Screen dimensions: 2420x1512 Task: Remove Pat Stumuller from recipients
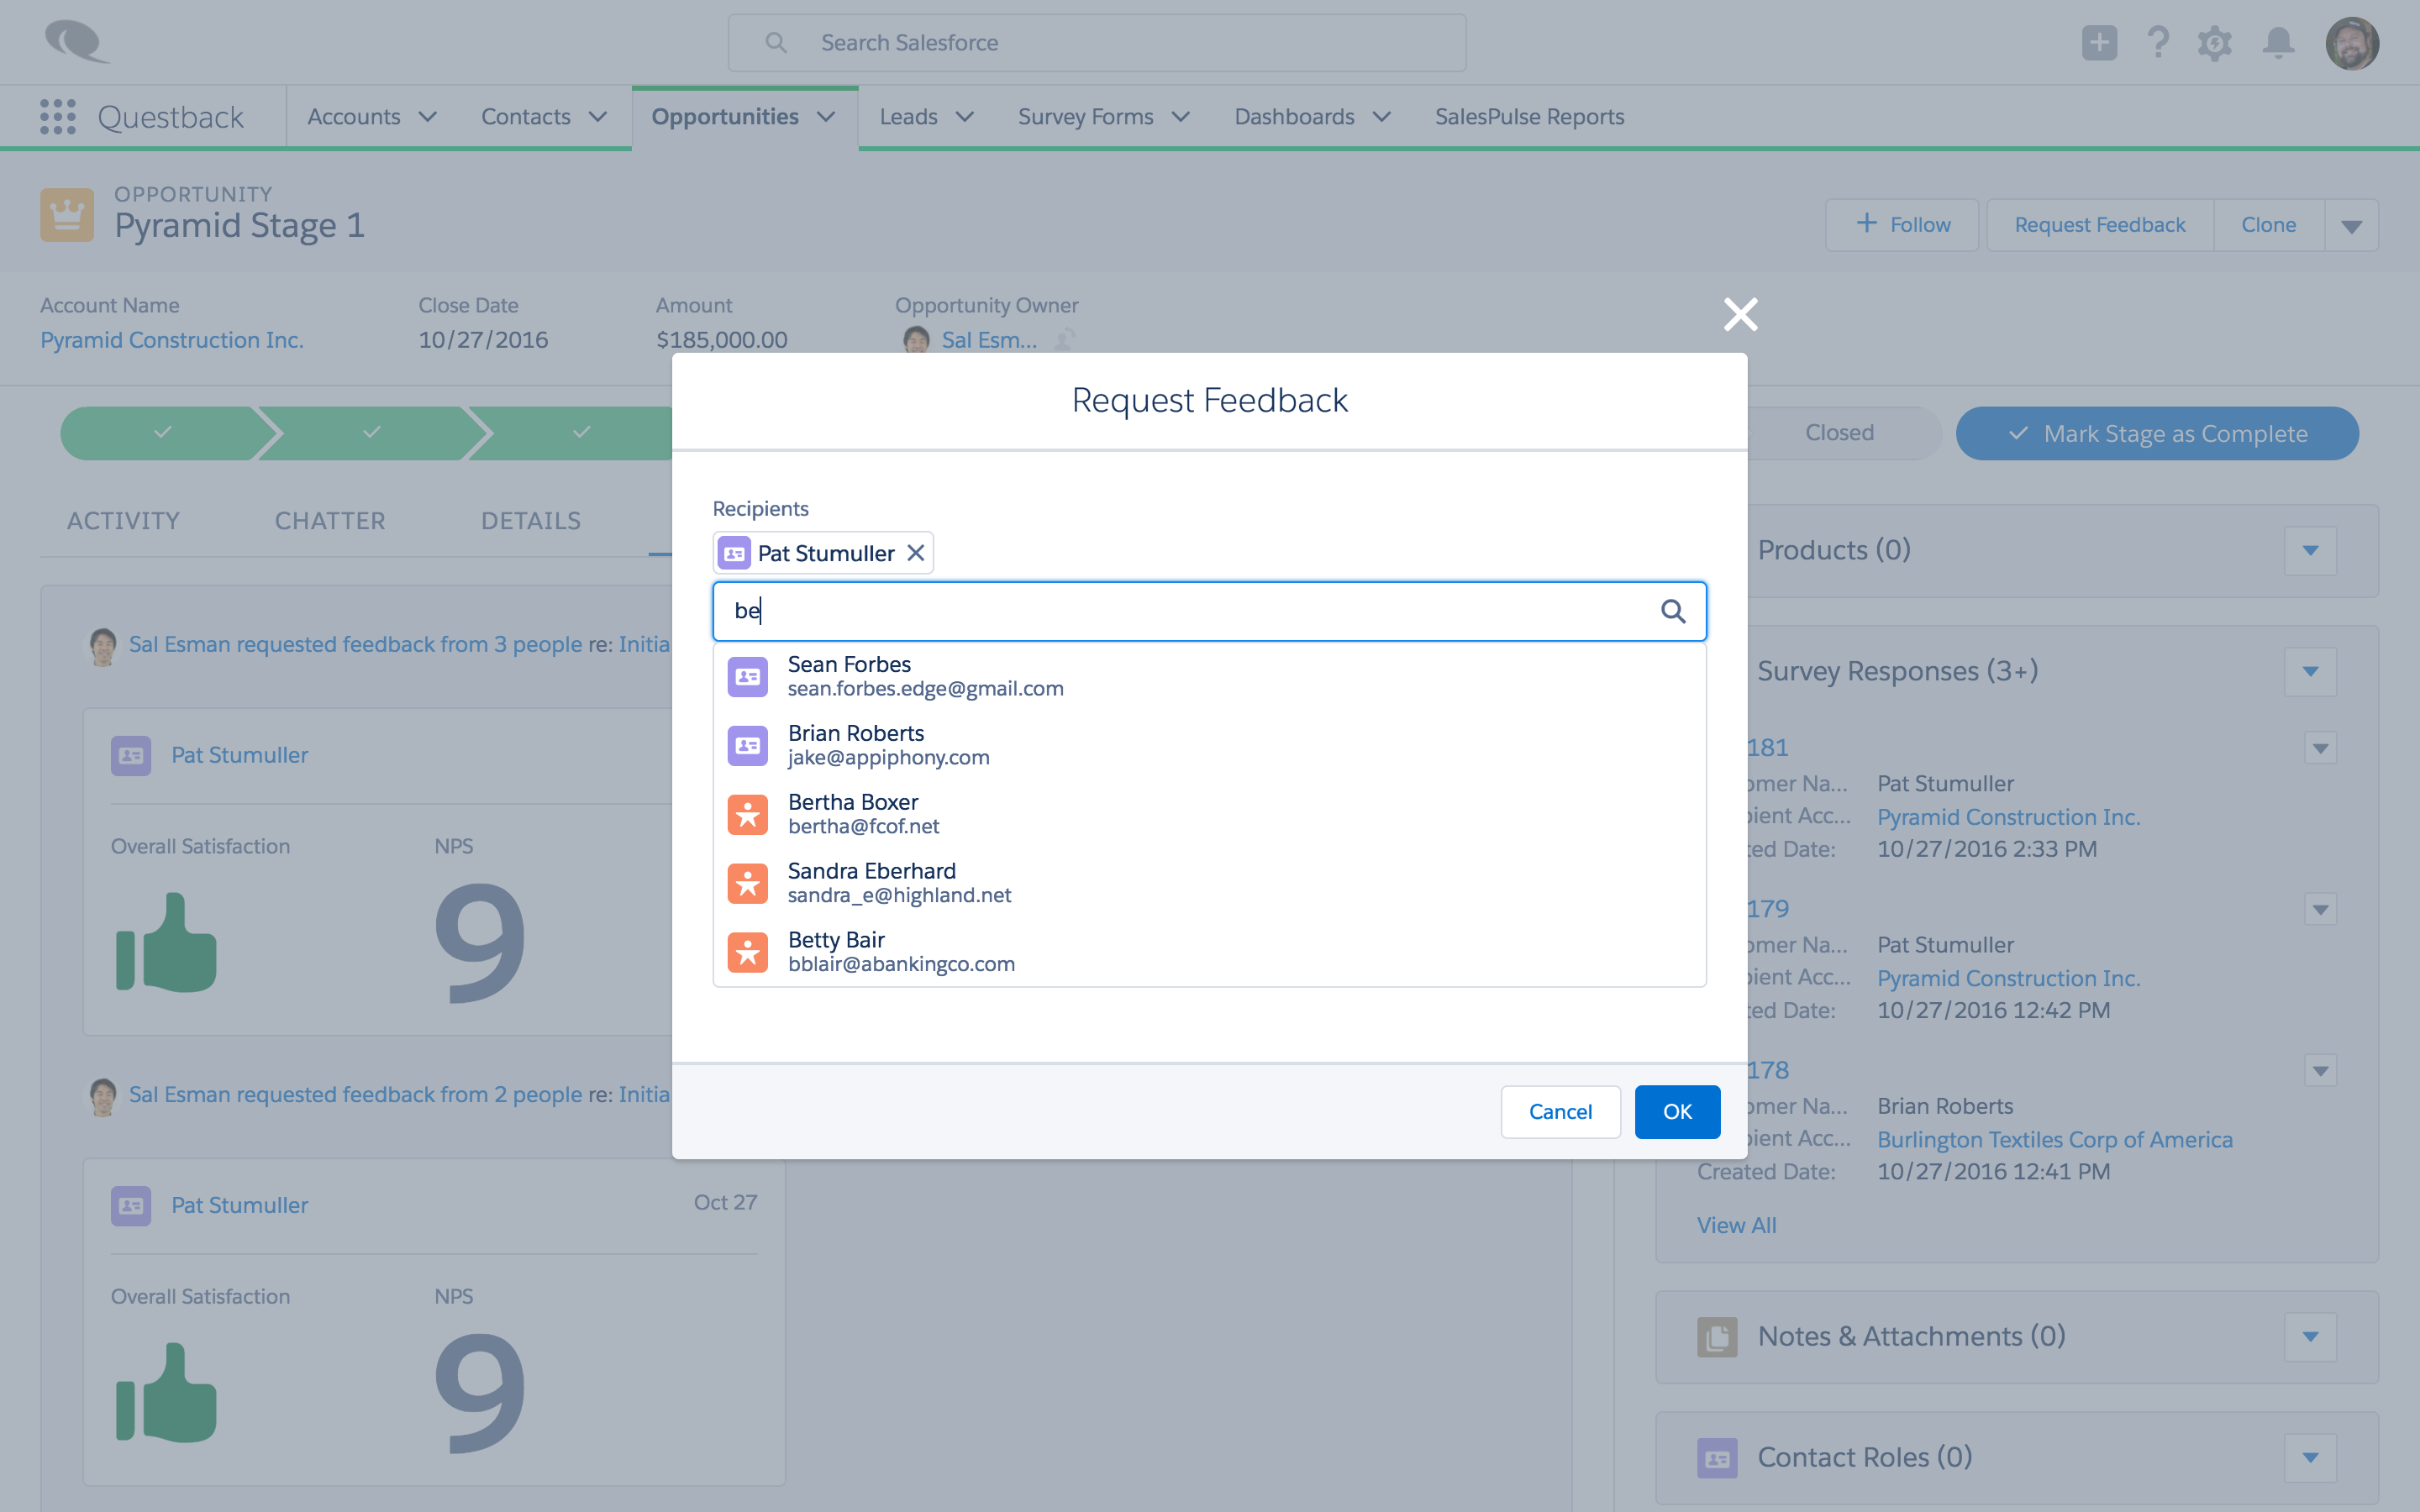click(915, 553)
